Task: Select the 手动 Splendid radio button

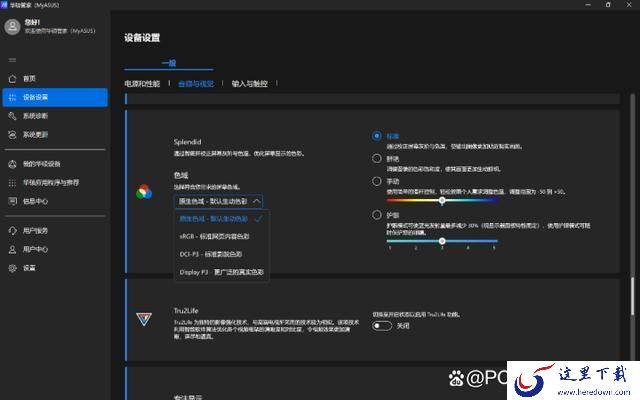Action: (x=377, y=181)
